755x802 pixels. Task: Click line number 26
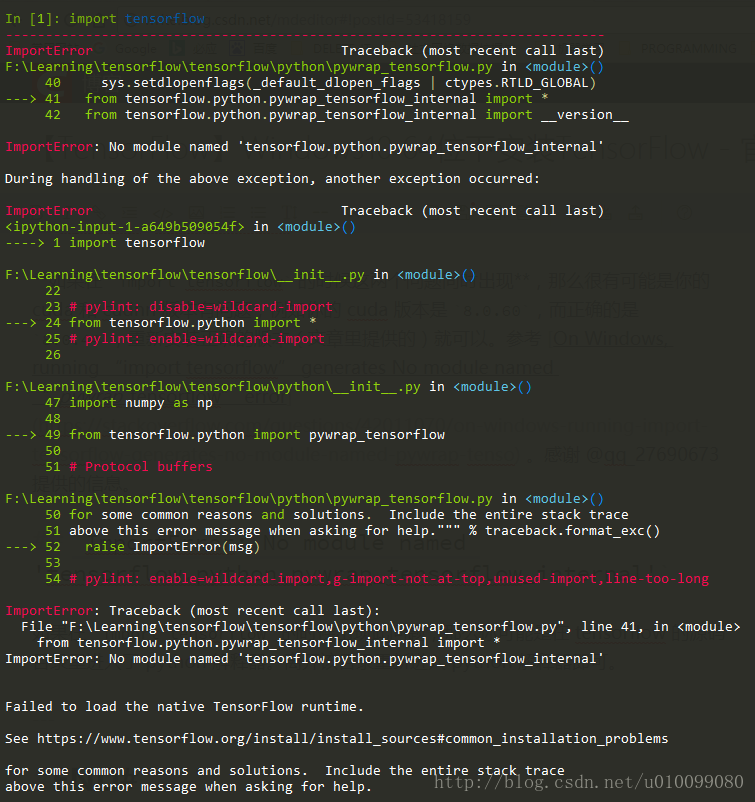(x=53, y=354)
